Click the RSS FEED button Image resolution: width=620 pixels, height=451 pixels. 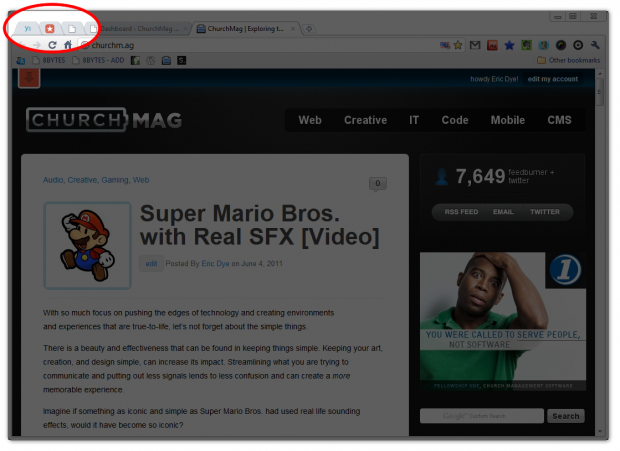461,212
